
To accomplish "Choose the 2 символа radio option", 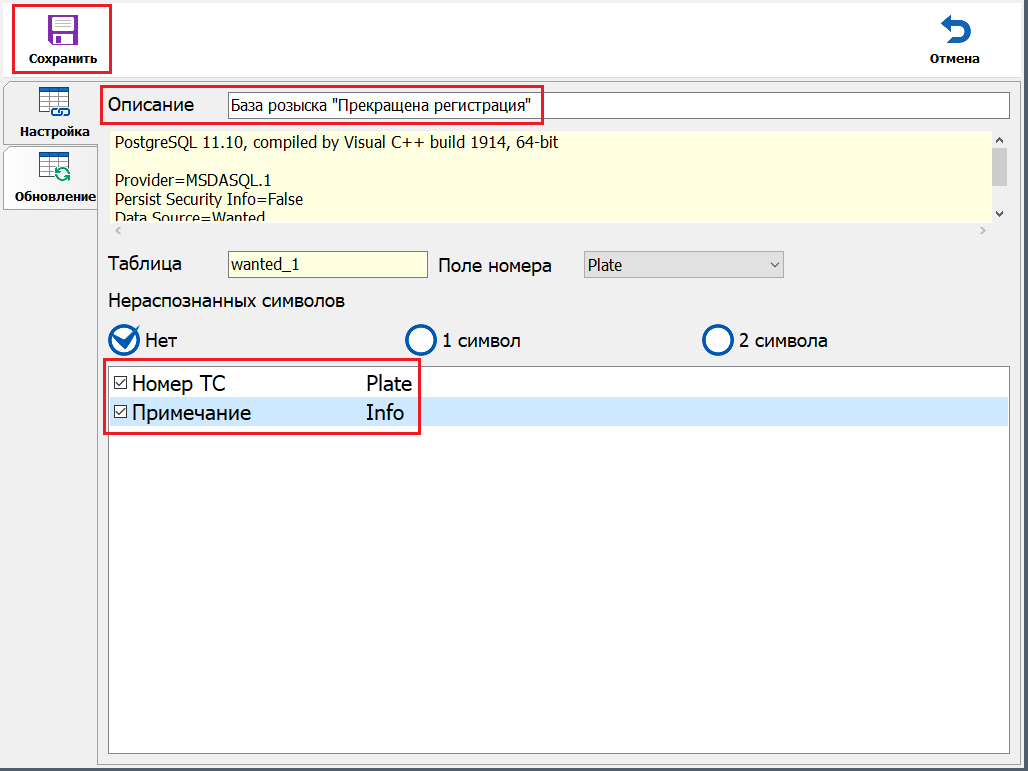I will pyautogui.click(x=718, y=340).
